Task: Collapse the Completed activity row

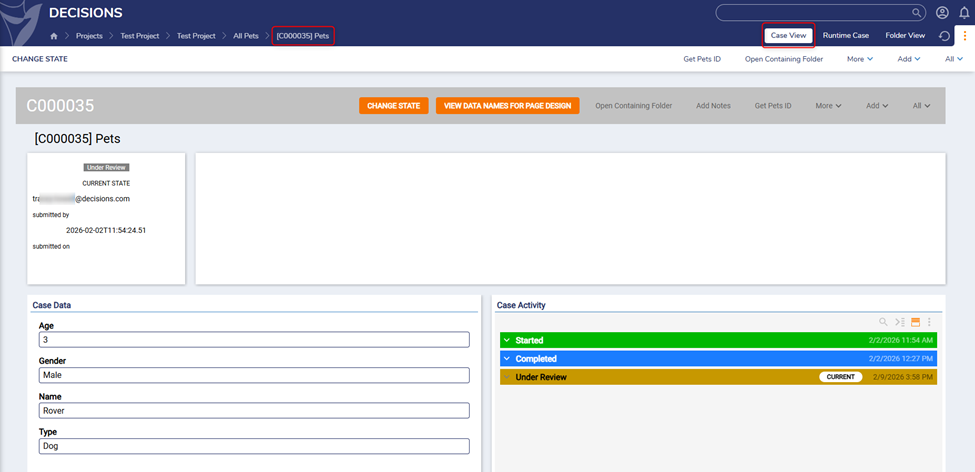Action: tap(507, 359)
